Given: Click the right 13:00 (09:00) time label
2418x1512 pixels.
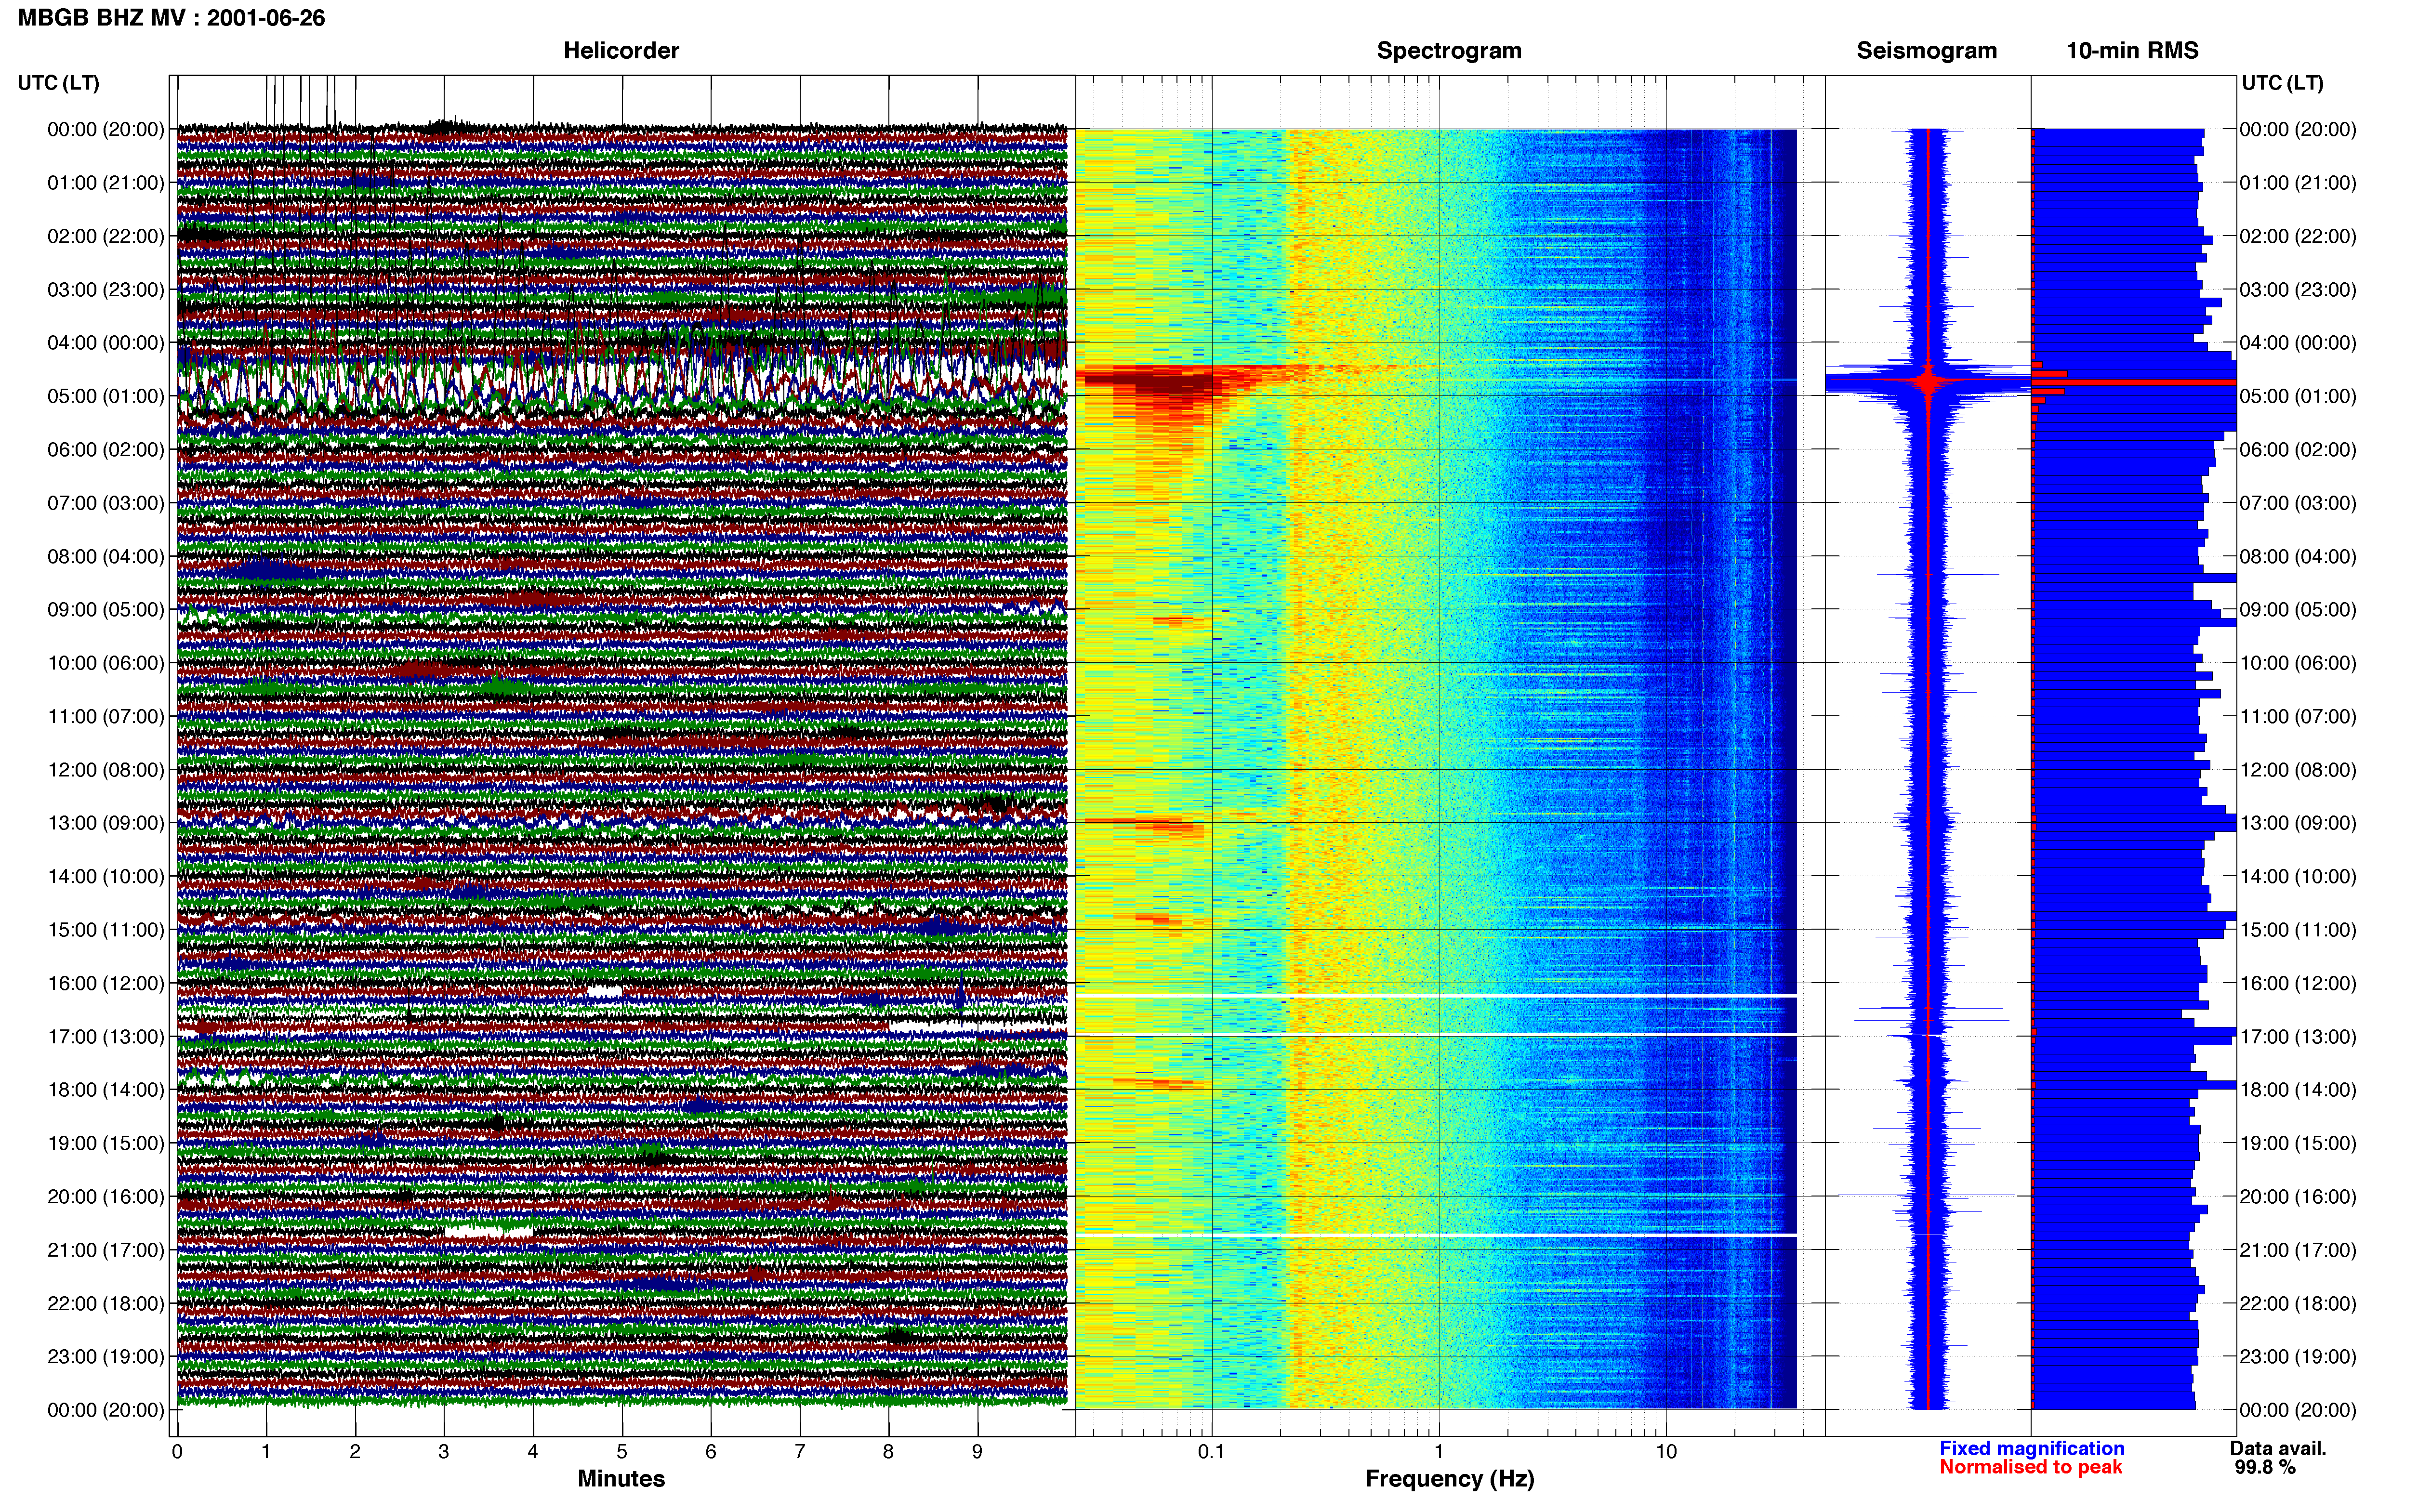Looking at the screenshot, I should tap(2298, 823).
